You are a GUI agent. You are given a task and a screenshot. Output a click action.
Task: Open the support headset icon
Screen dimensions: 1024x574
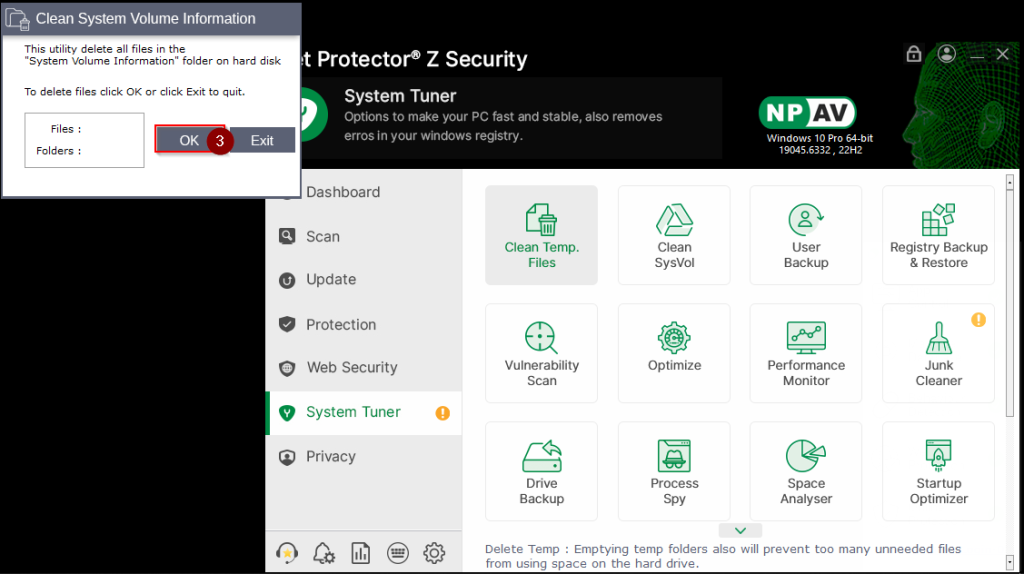click(x=287, y=552)
